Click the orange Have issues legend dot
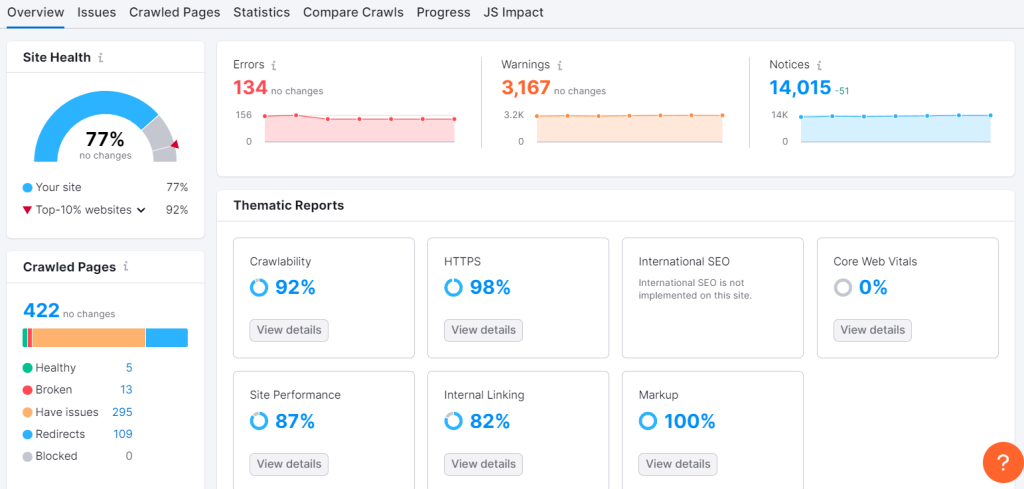1024x489 pixels. click(x=27, y=413)
